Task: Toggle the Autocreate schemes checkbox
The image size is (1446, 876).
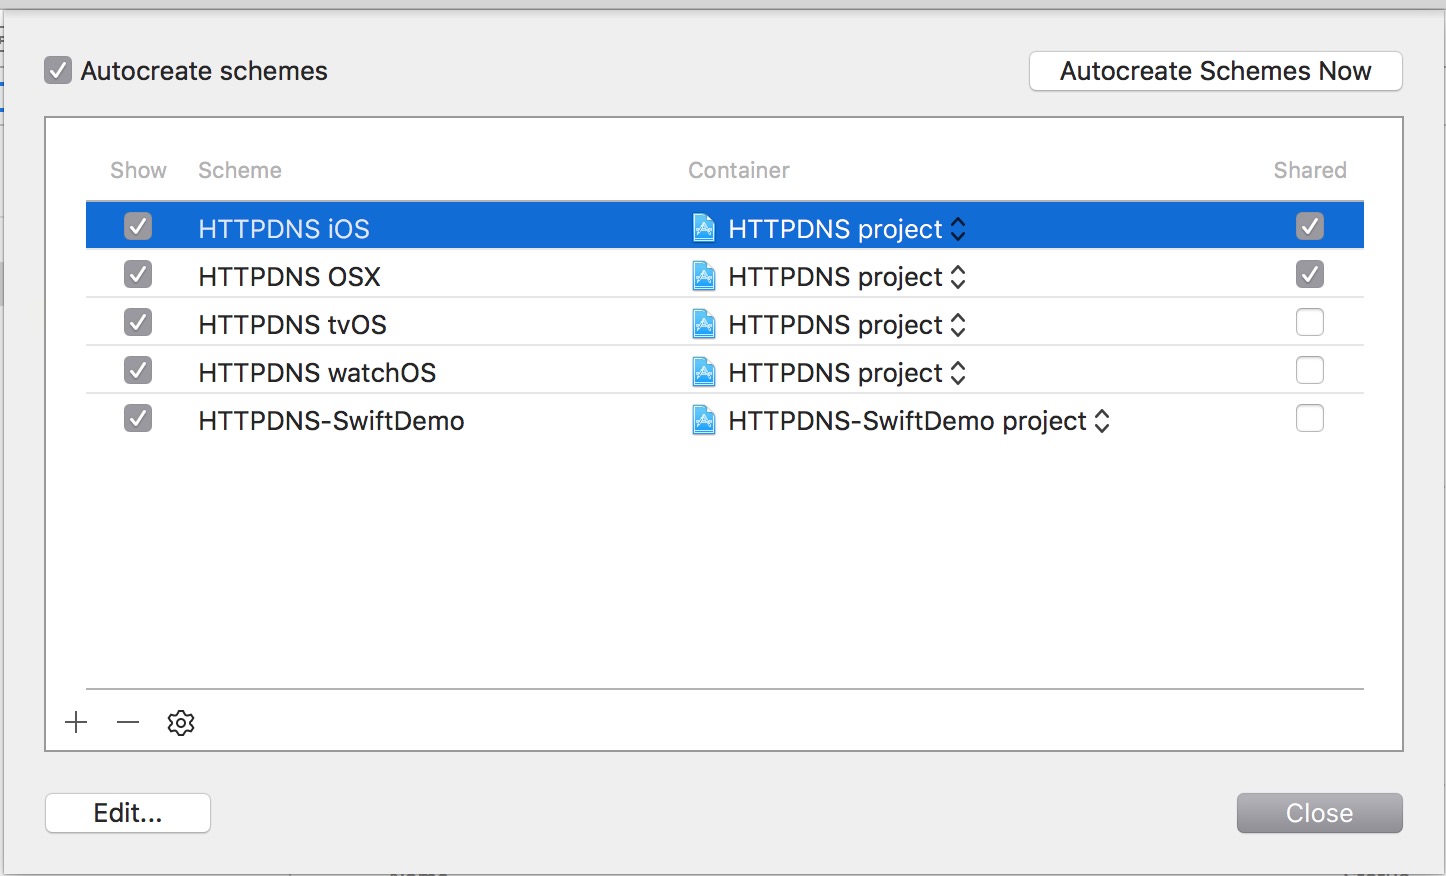Action: coord(58,71)
